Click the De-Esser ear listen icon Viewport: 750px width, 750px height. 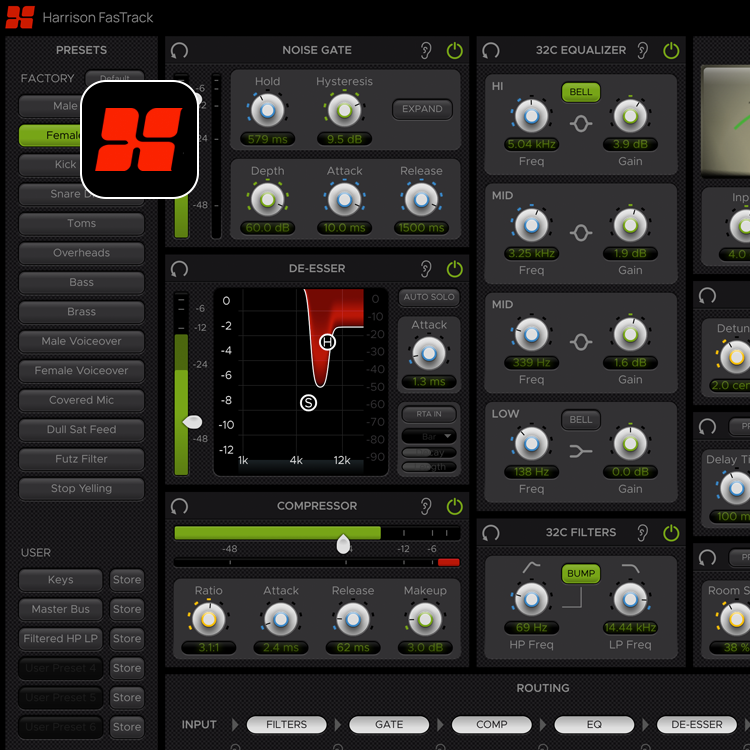427,269
